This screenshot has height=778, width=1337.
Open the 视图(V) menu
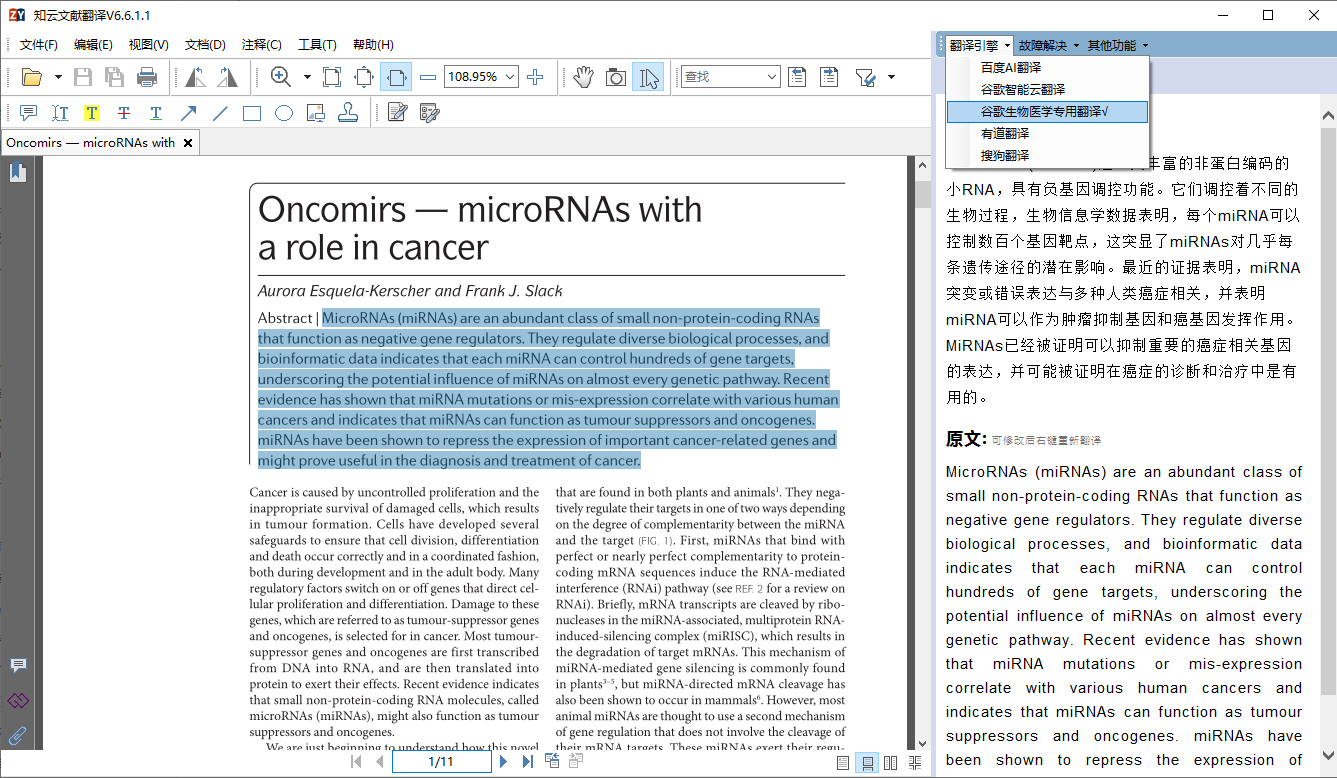(149, 45)
